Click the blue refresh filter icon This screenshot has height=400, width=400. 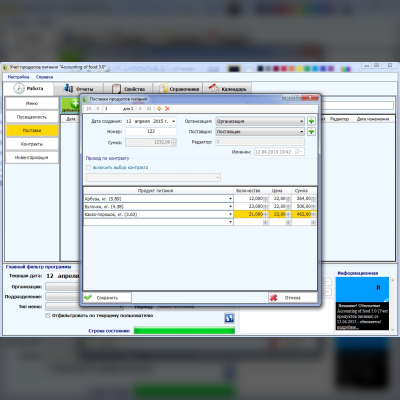click(x=229, y=318)
